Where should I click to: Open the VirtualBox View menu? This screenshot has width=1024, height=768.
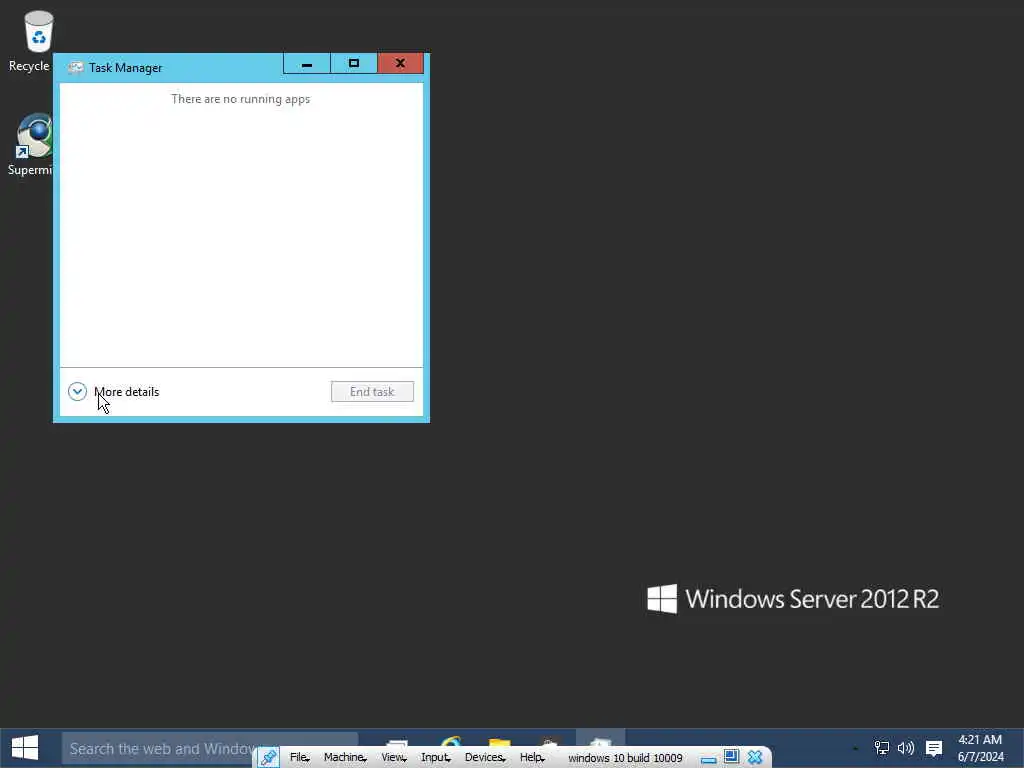click(394, 758)
